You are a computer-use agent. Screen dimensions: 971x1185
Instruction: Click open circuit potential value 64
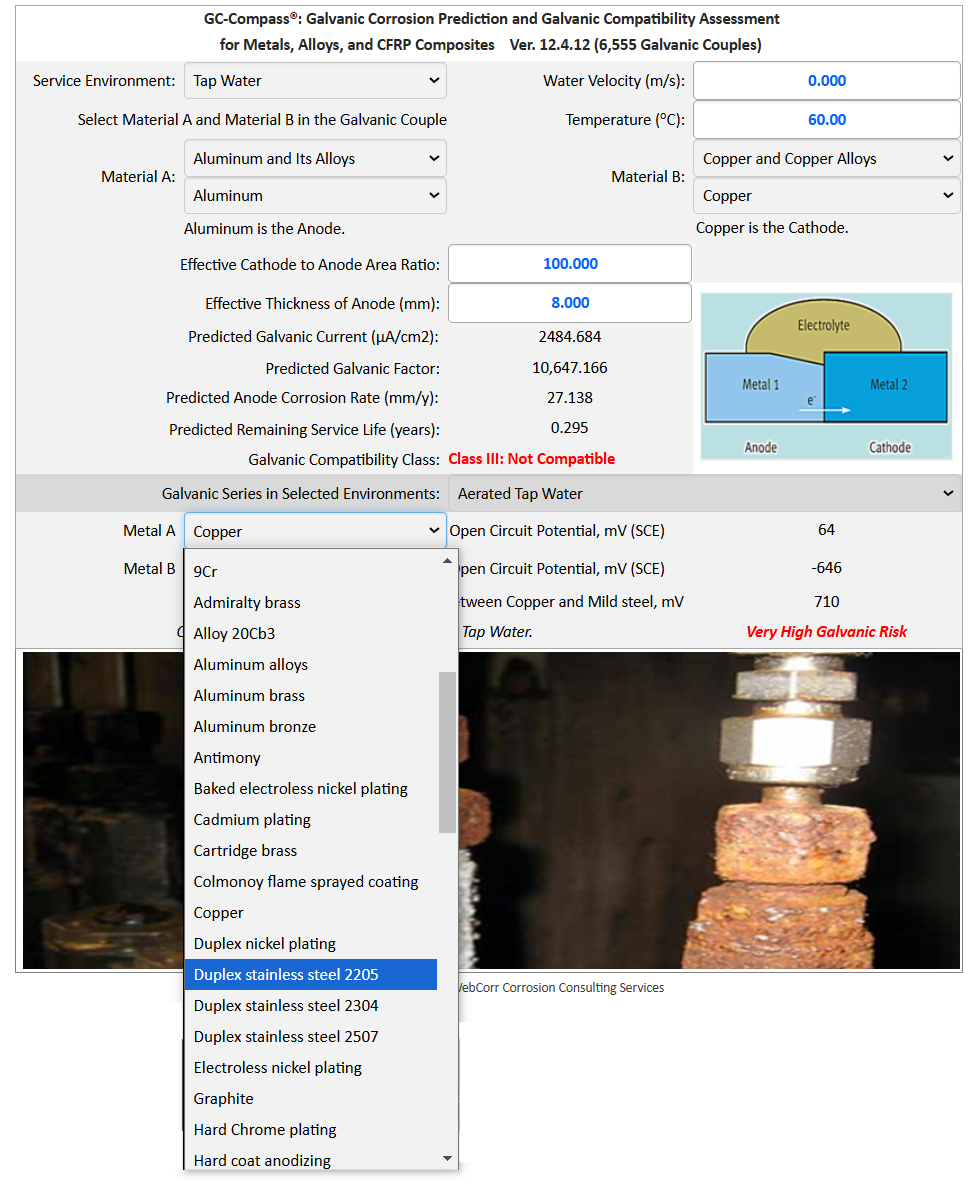click(826, 530)
